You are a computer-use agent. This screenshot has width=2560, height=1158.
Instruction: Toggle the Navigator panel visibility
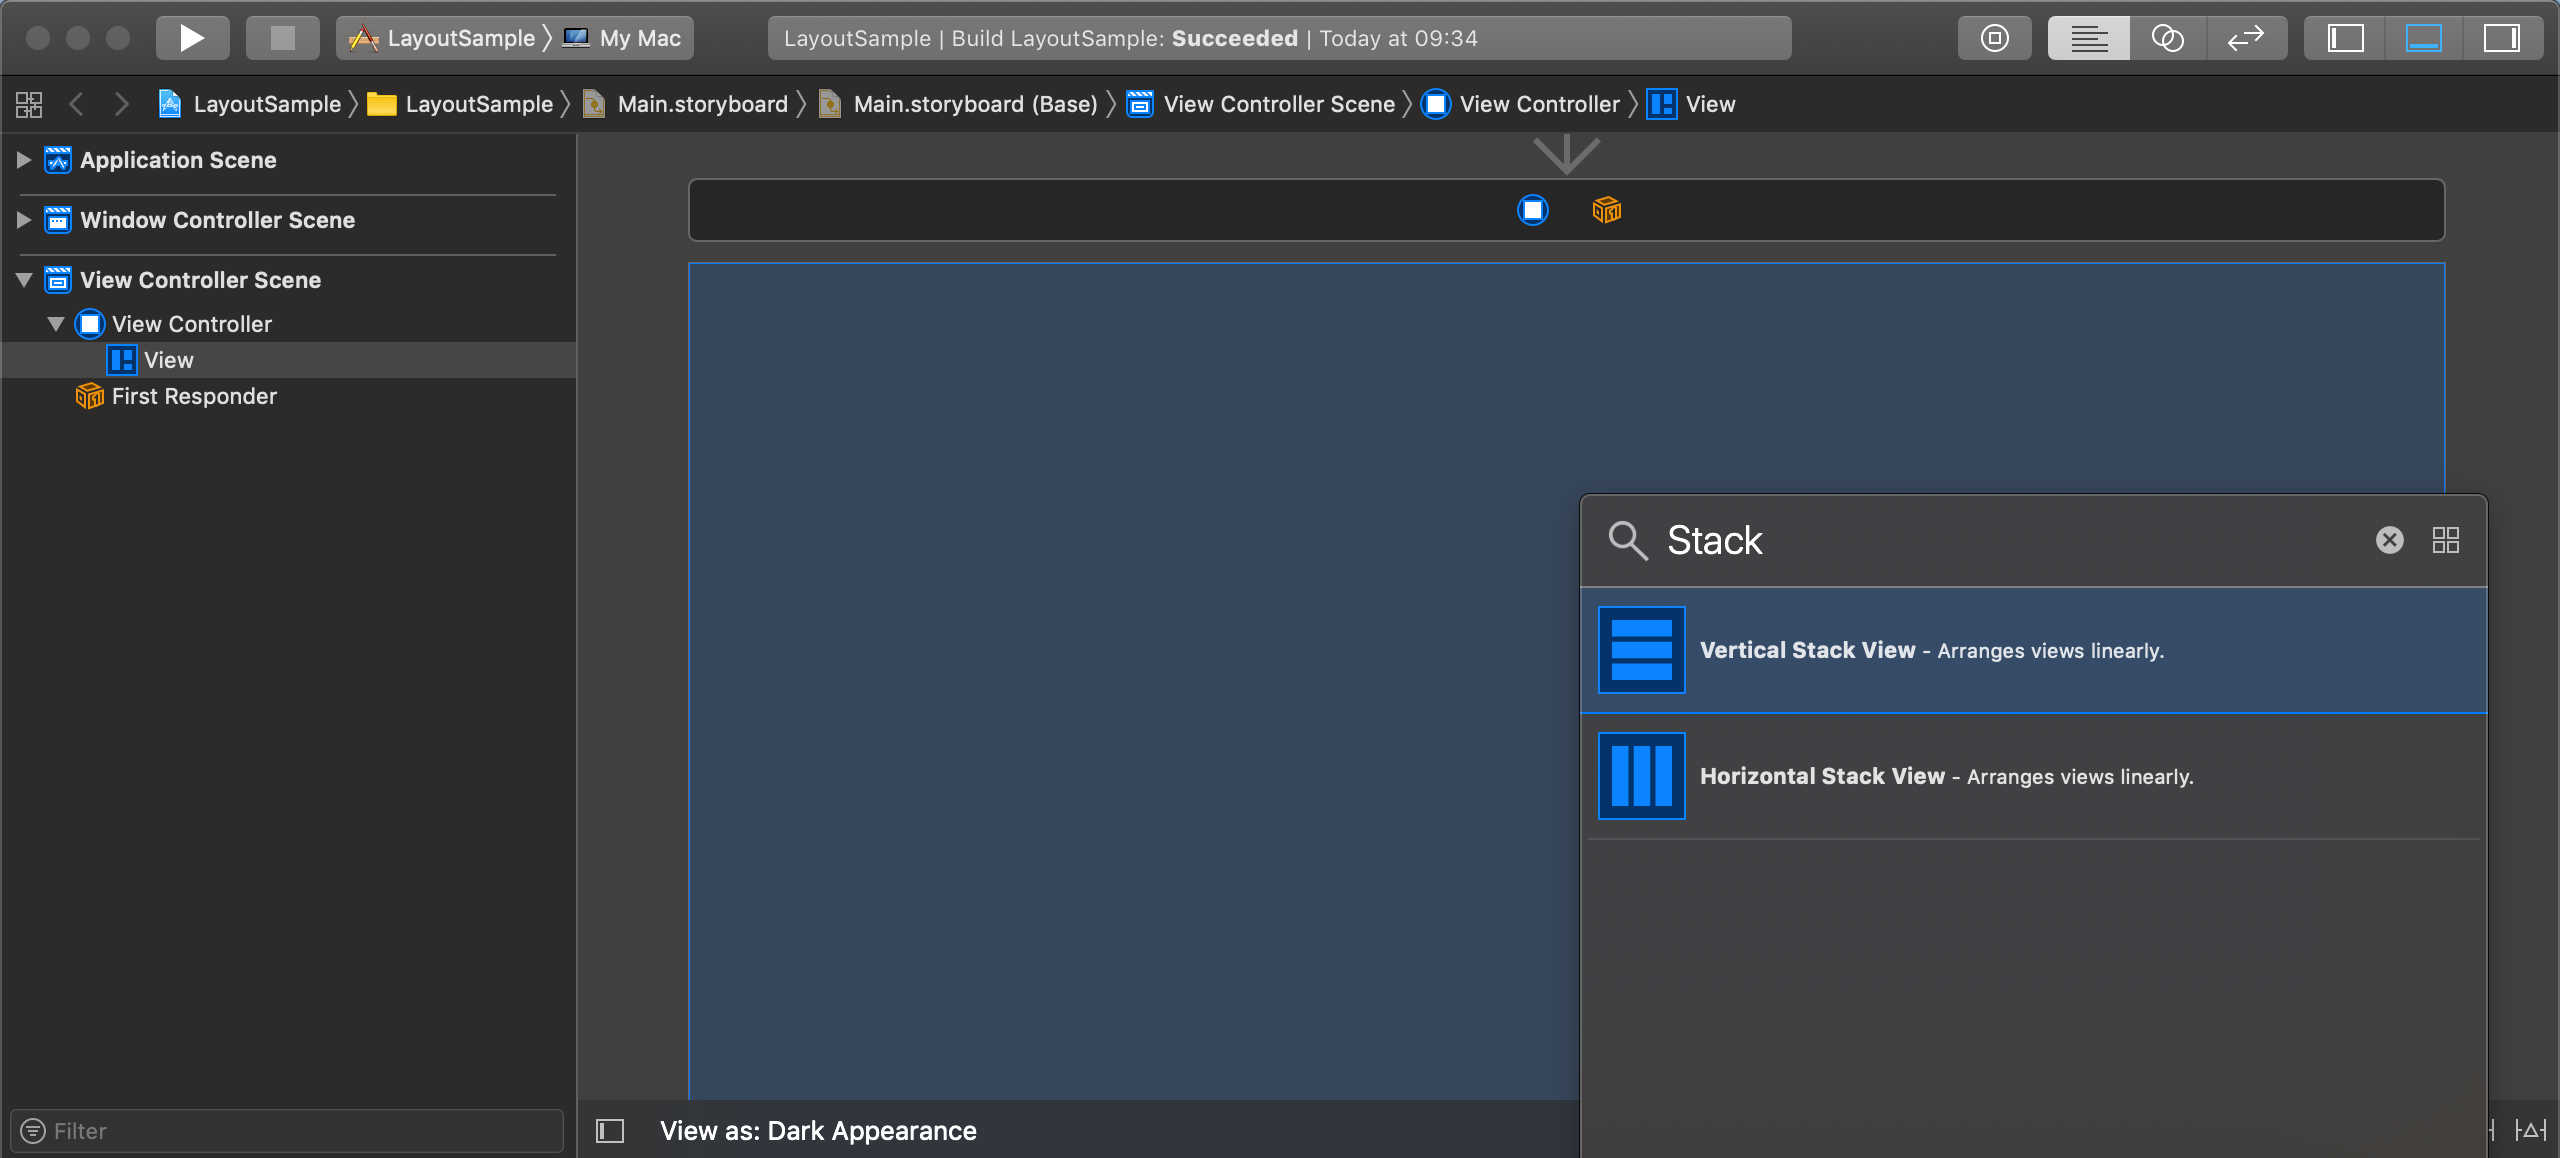2344,38
